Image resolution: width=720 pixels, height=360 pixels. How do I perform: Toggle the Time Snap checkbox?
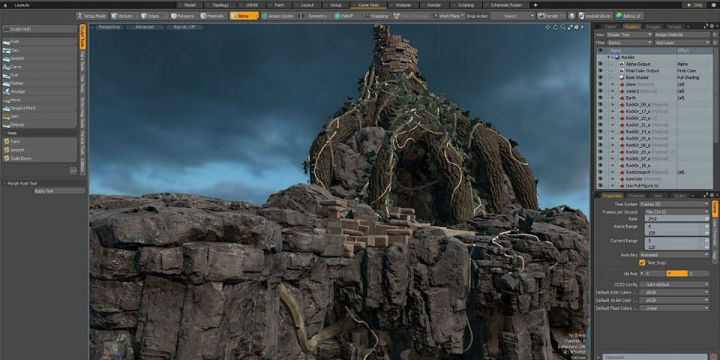pyautogui.click(x=642, y=263)
